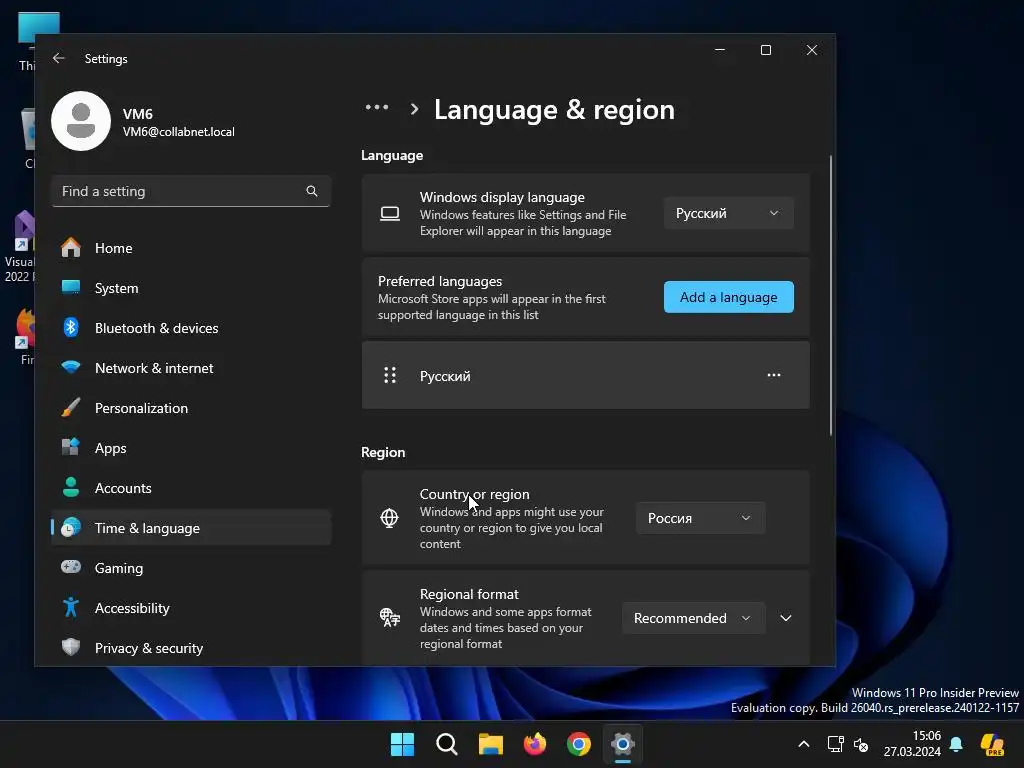The image size is (1024, 768).
Task: Expand the Regional format section chevron
Action: coord(786,618)
